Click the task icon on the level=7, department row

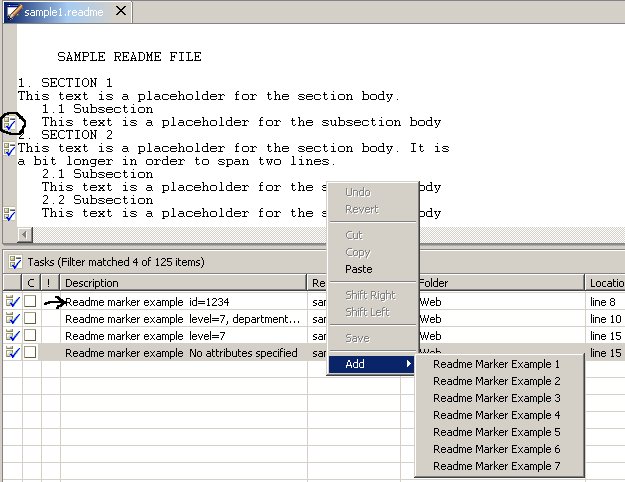[x=12, y=319]
